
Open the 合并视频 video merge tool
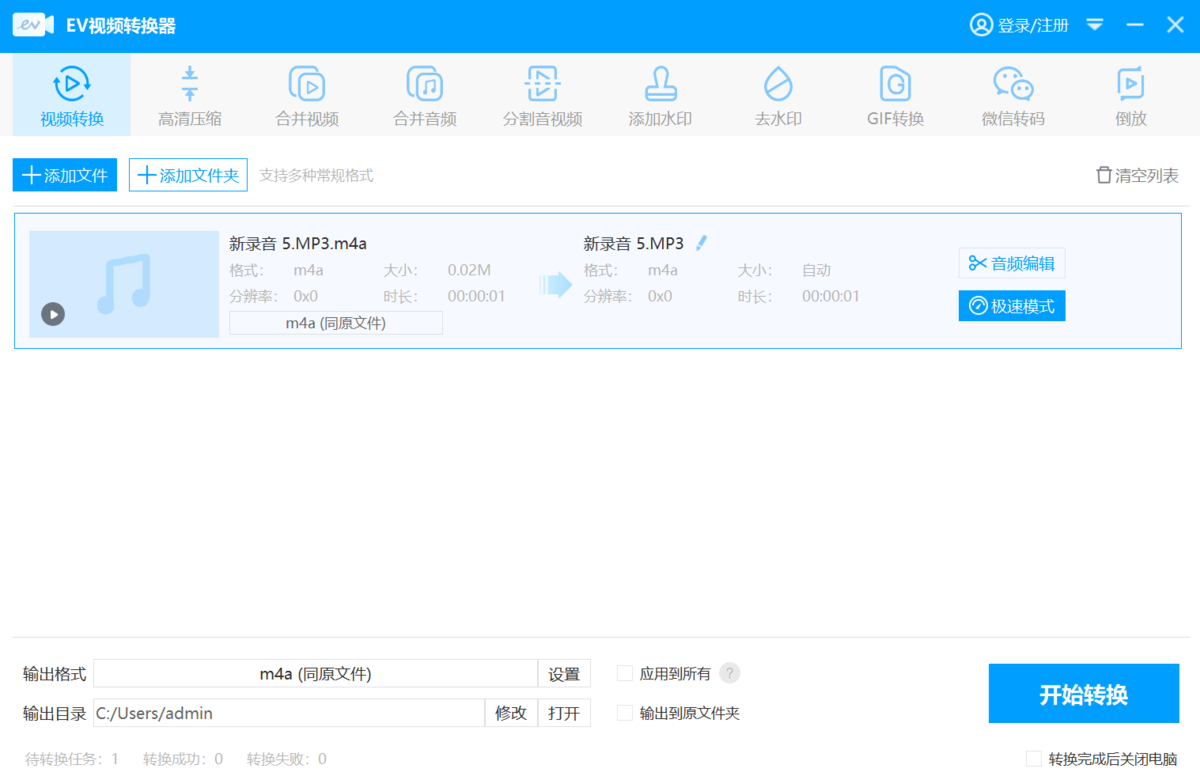pos(306,93)
